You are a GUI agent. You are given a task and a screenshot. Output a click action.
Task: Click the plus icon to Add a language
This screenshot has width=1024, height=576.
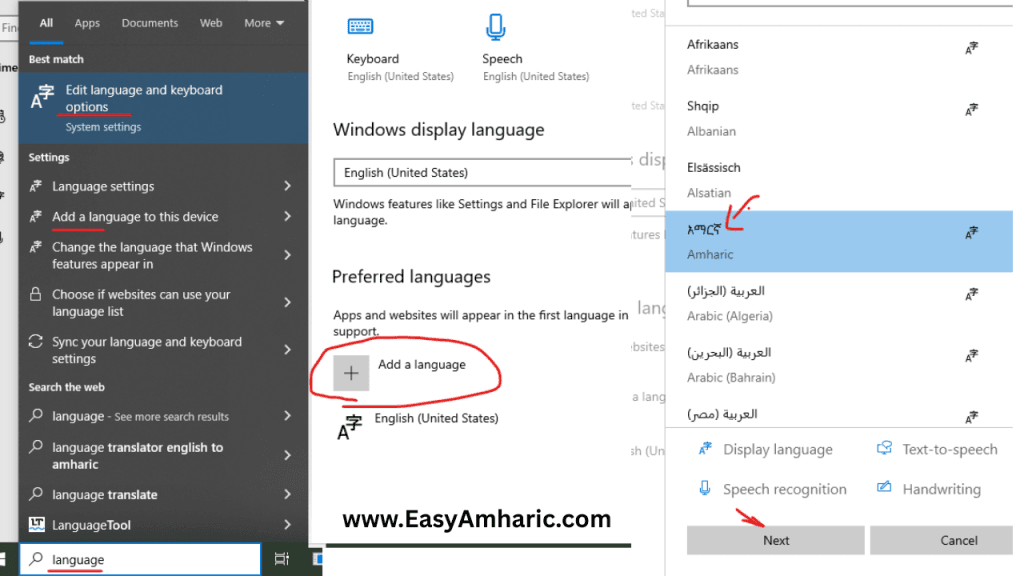(351, 372)
